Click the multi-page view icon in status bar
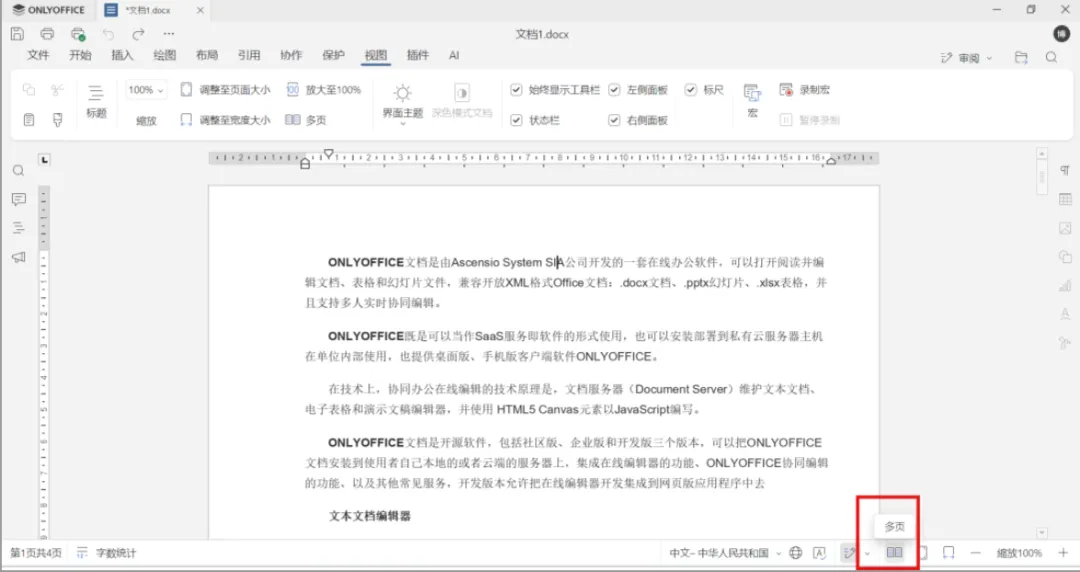The width and height of the screenshot is (1080, 572). tap(894, 552)
